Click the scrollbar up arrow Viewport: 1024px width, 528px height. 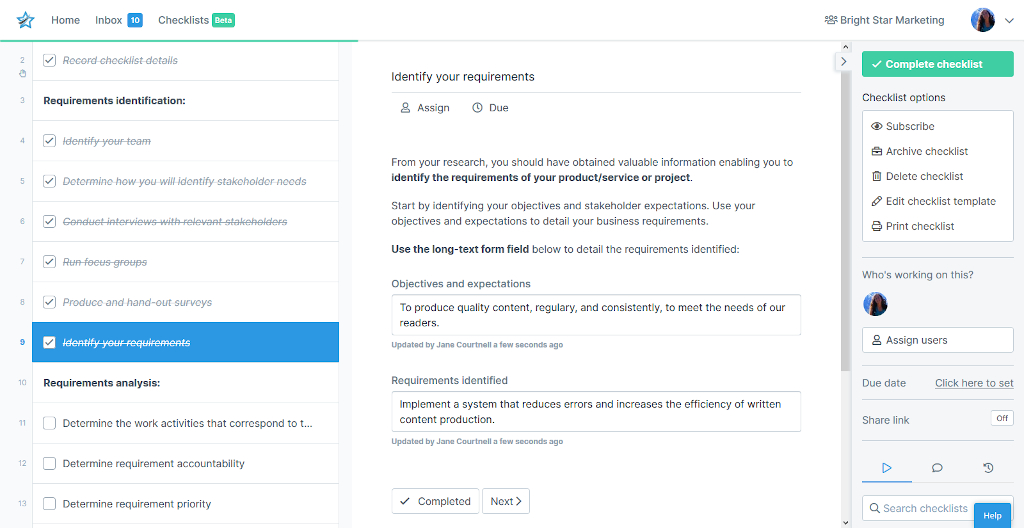coord(846,47)
